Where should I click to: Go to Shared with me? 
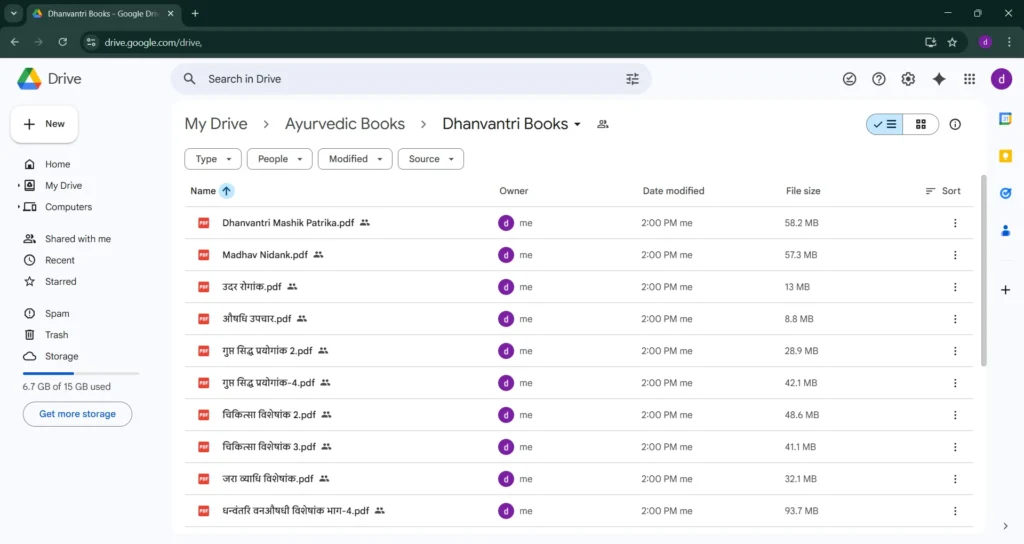pos(77,239)
